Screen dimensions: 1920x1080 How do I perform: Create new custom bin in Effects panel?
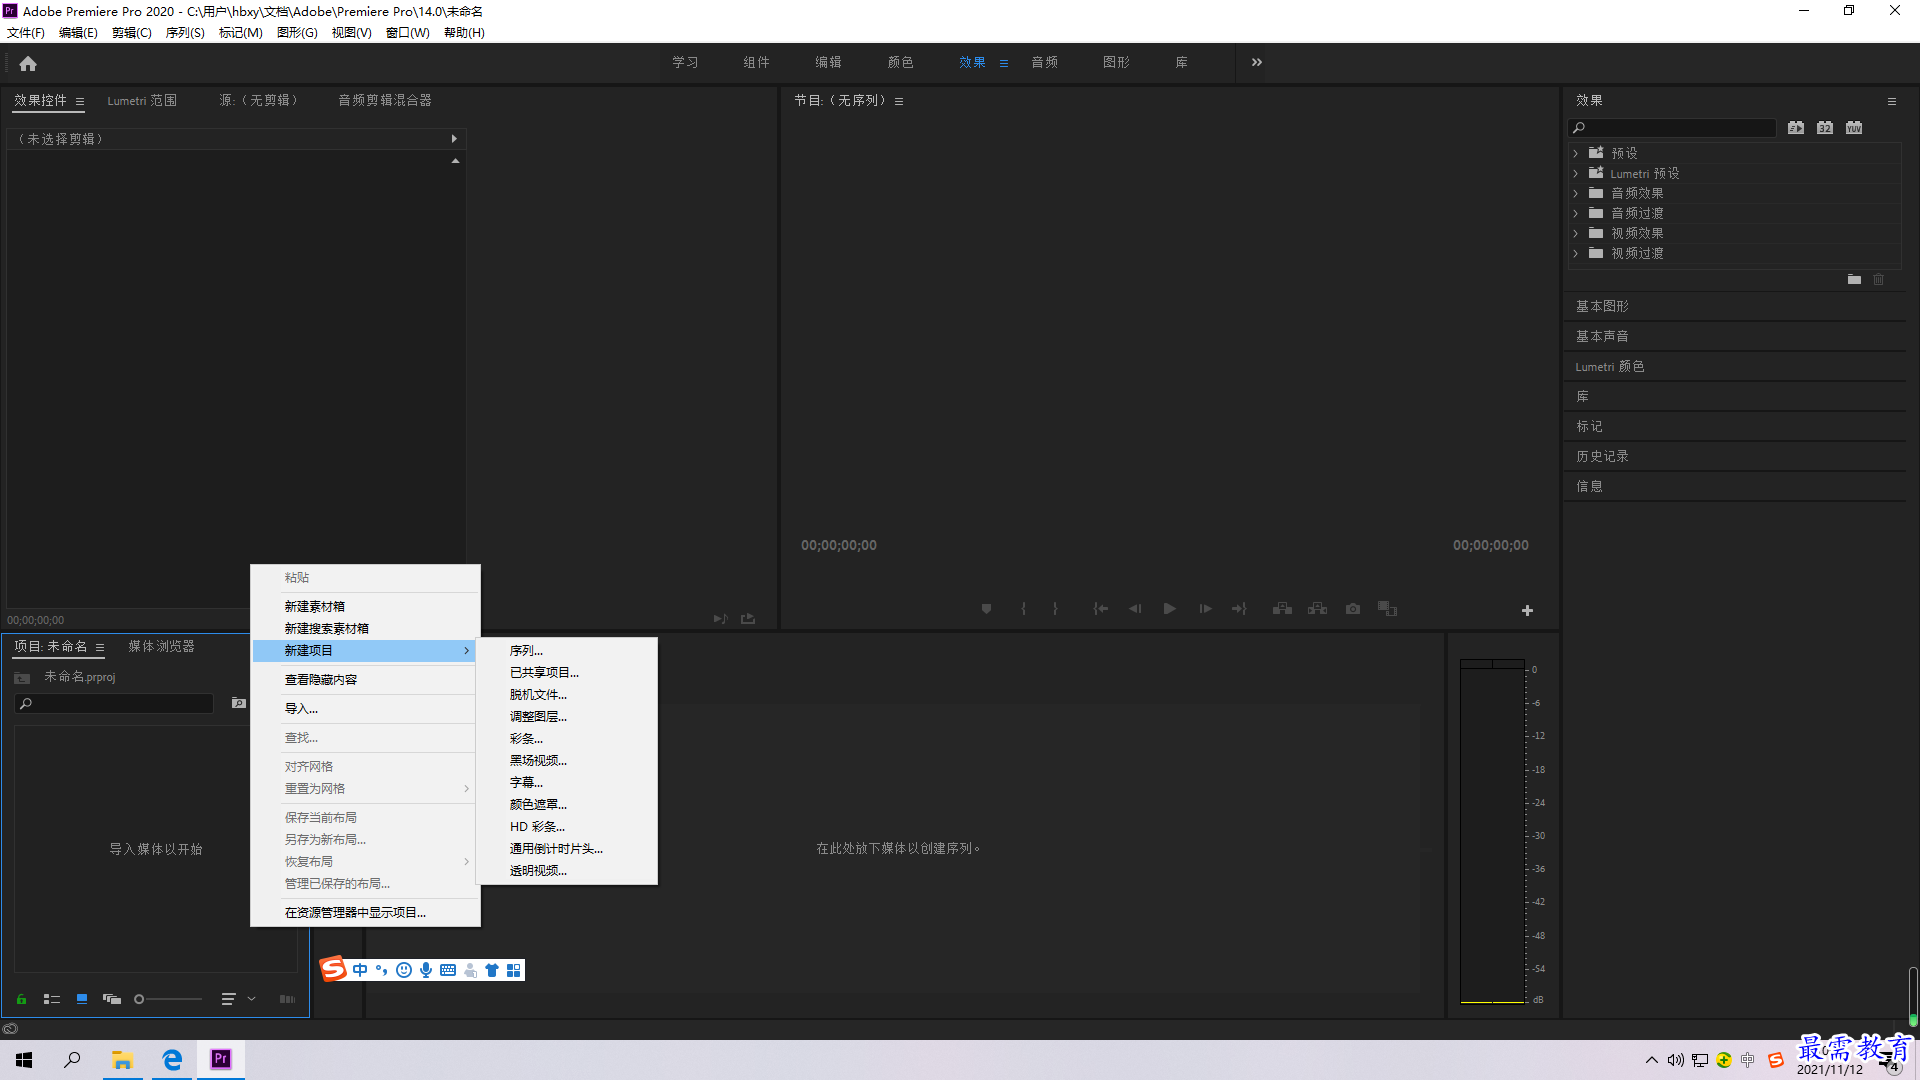[x=1854, y=280]
